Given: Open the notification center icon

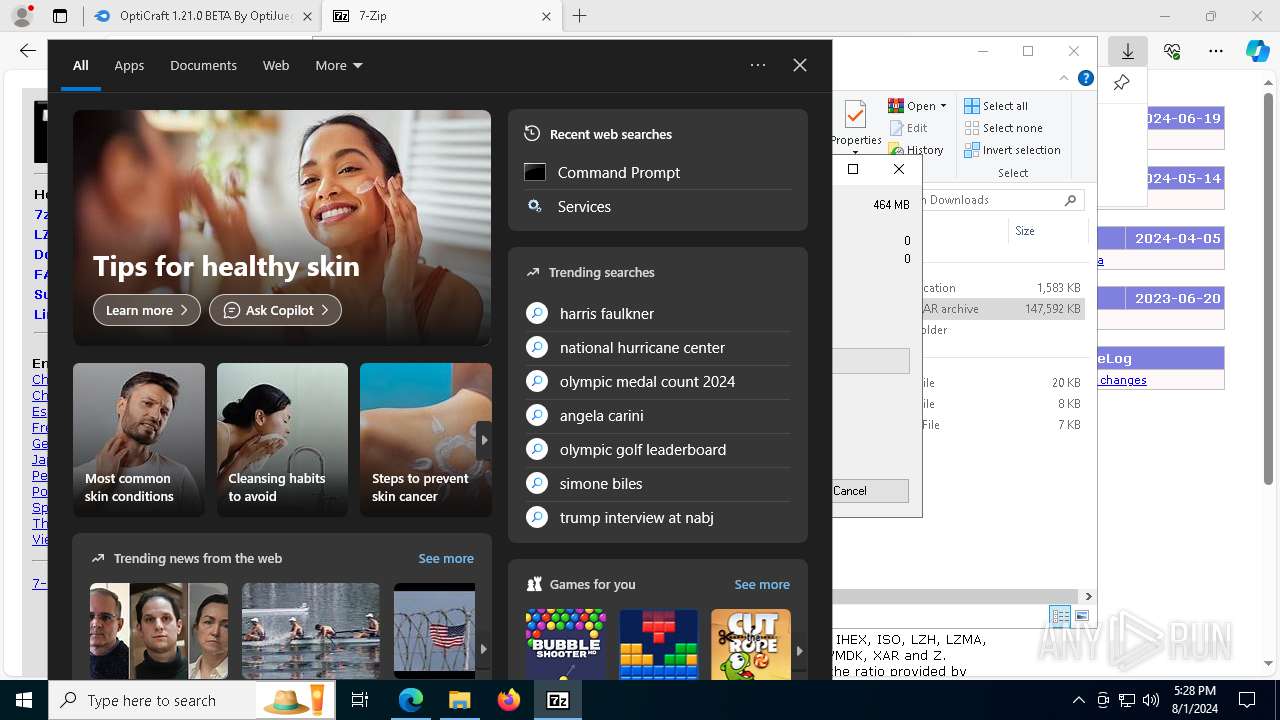Looking at the screenshot, I should pyautogui.click(x=1247, y=700).
